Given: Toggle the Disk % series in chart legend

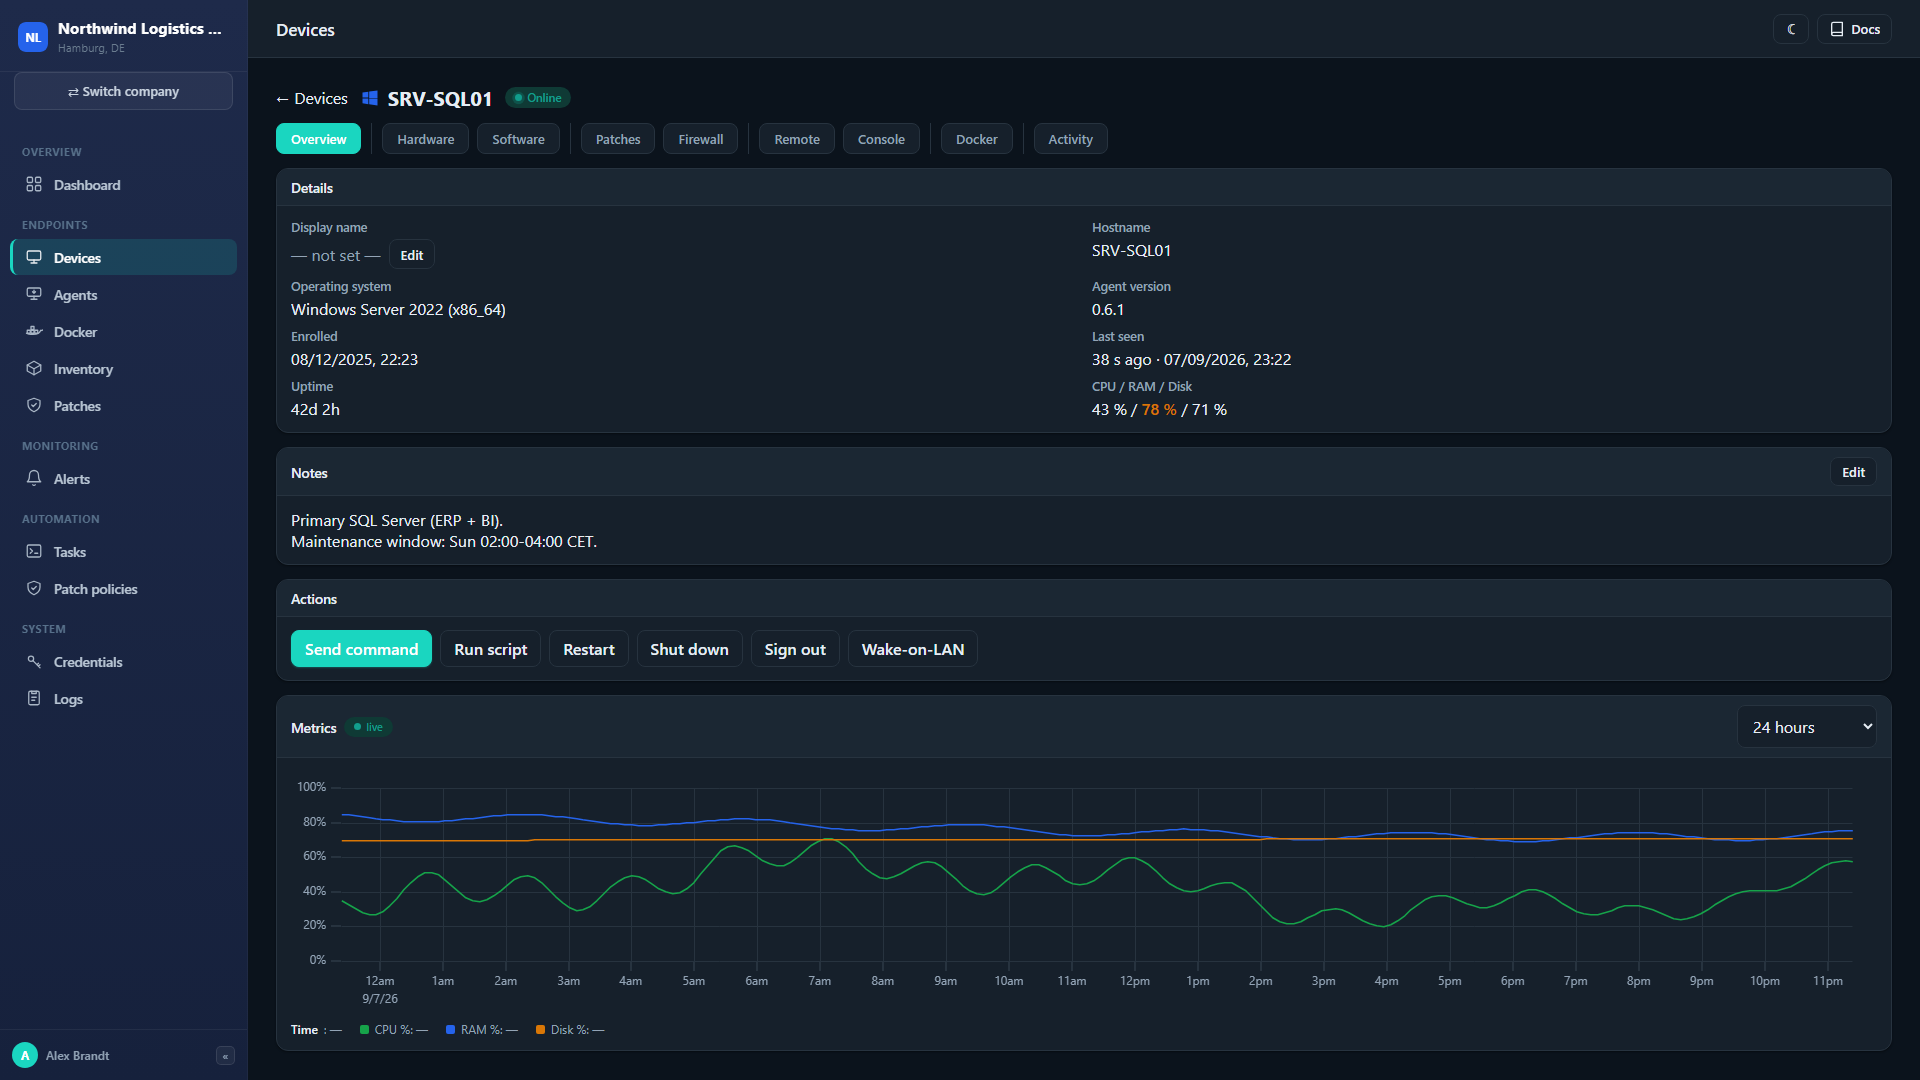Looking at the screenshot, I should [x=570, y=1030].
